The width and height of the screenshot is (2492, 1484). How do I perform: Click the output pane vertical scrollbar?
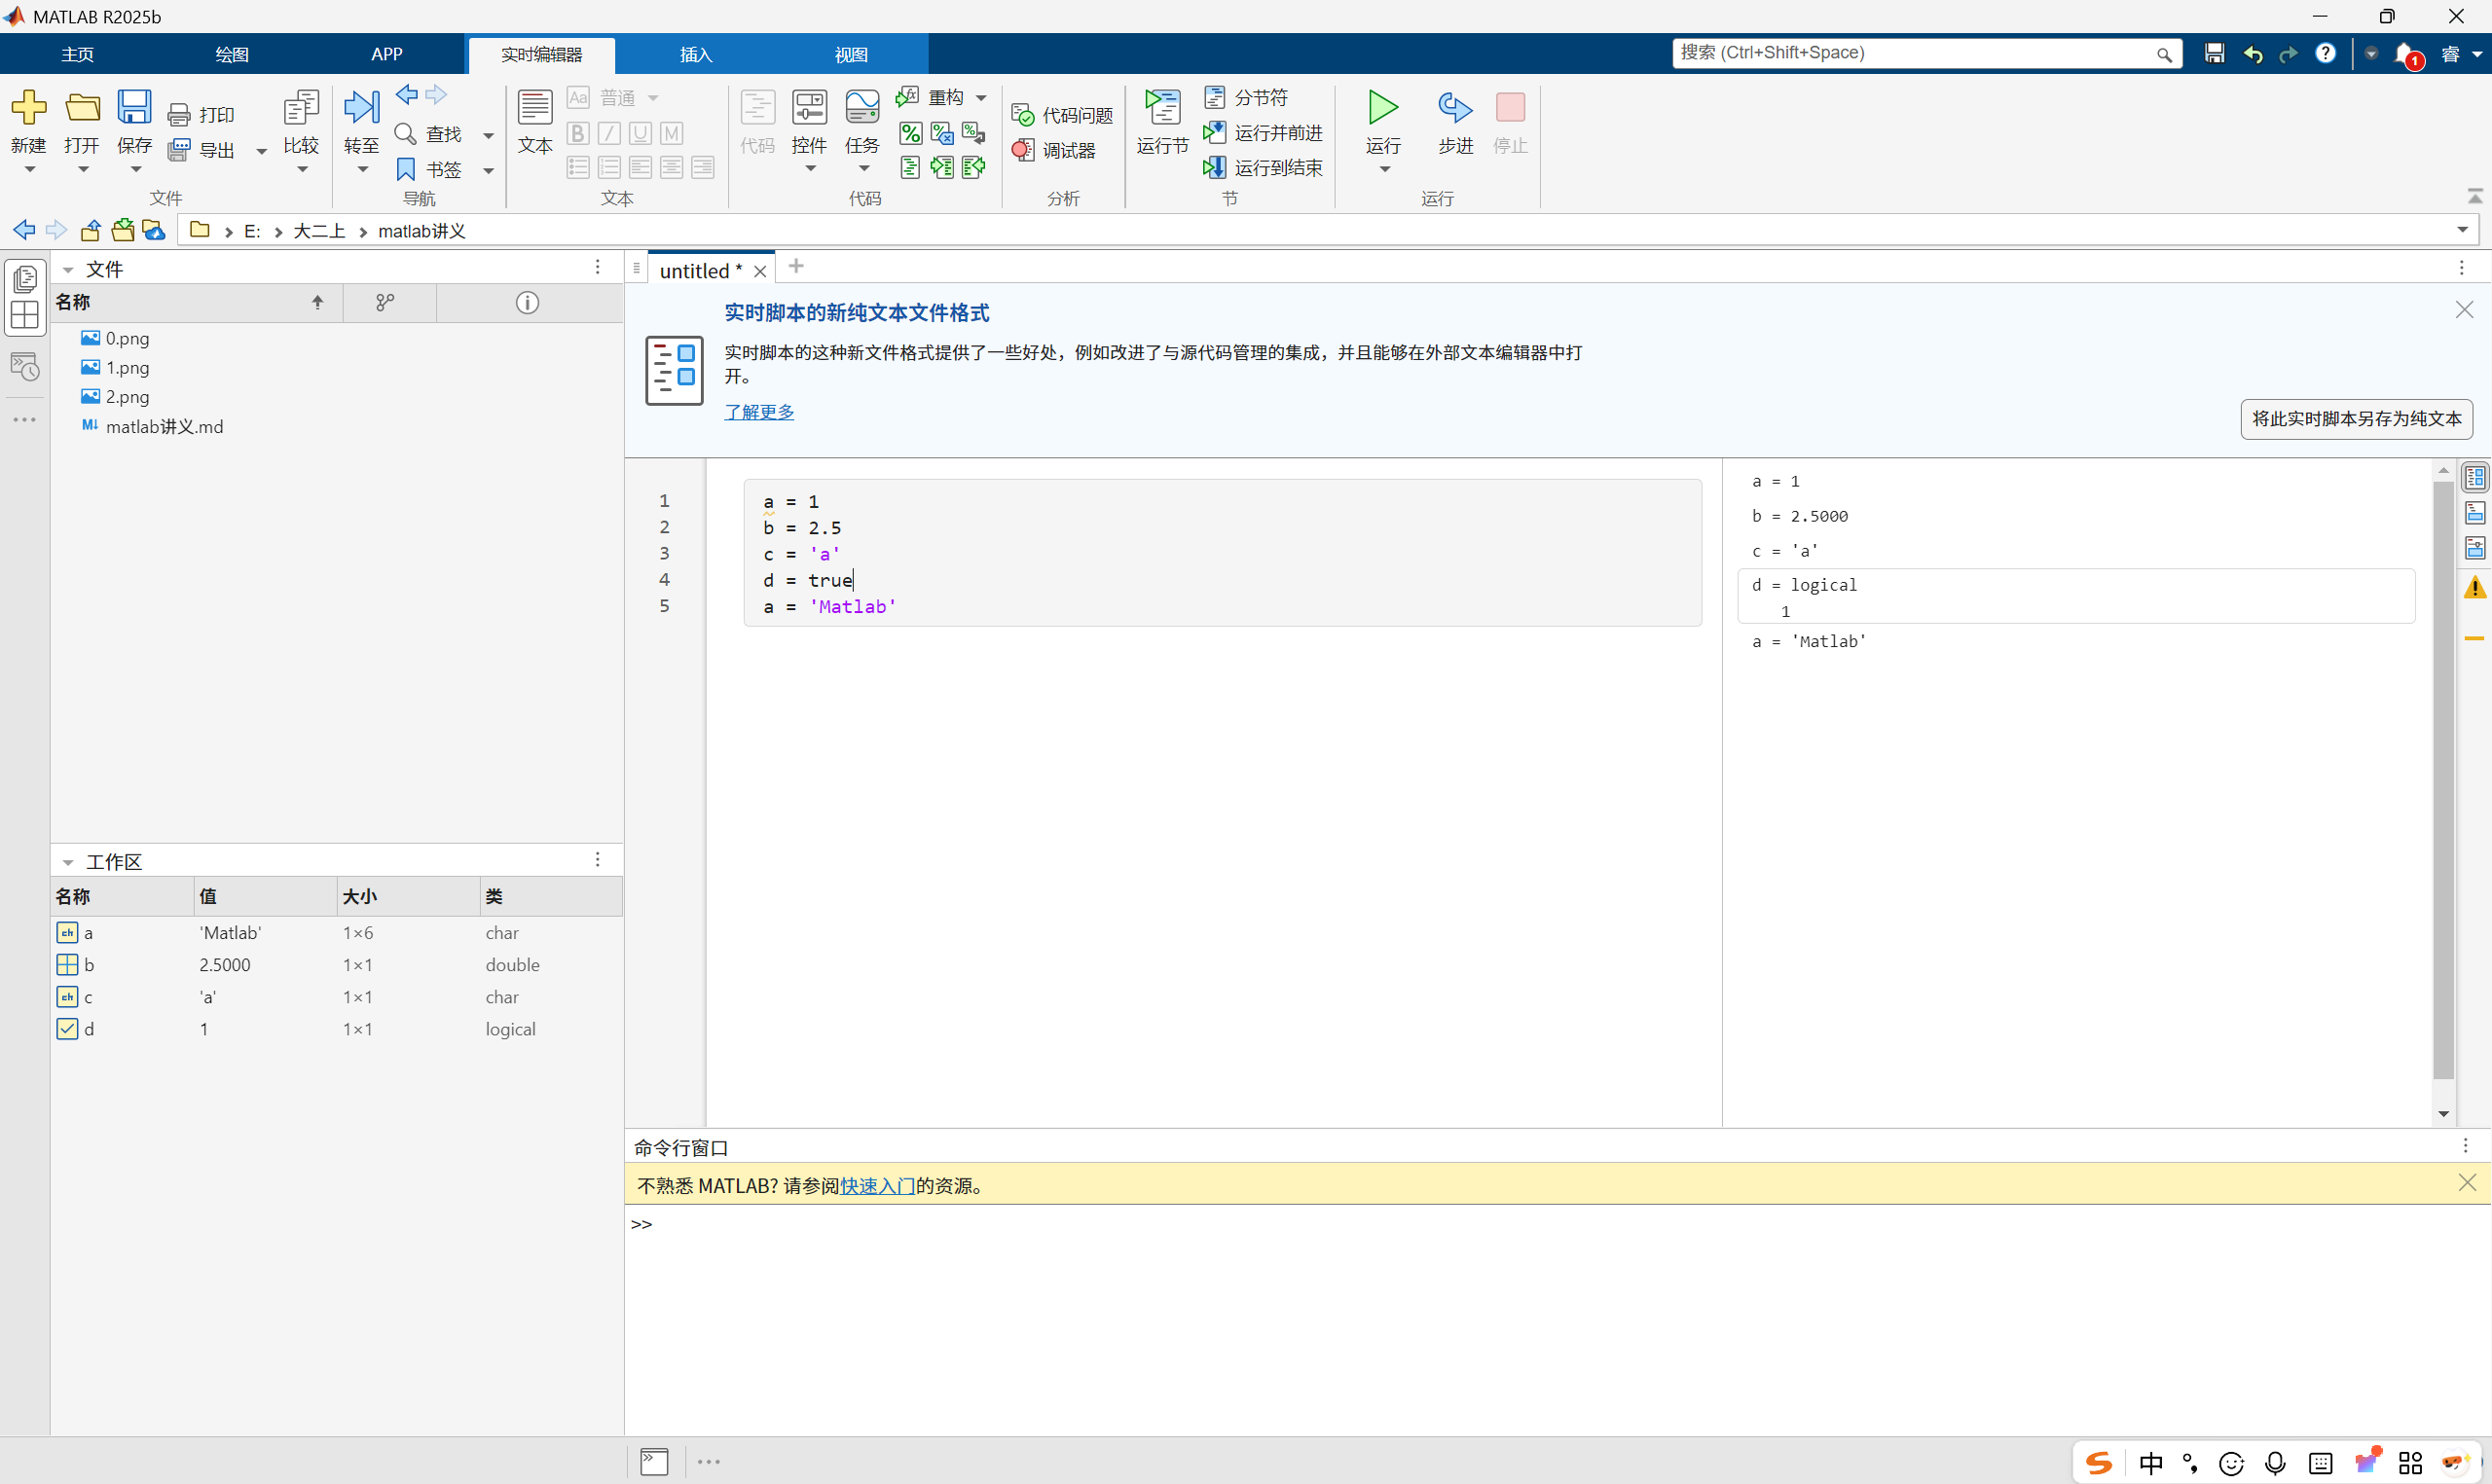pyautogui.click(x=2443, y=780)
